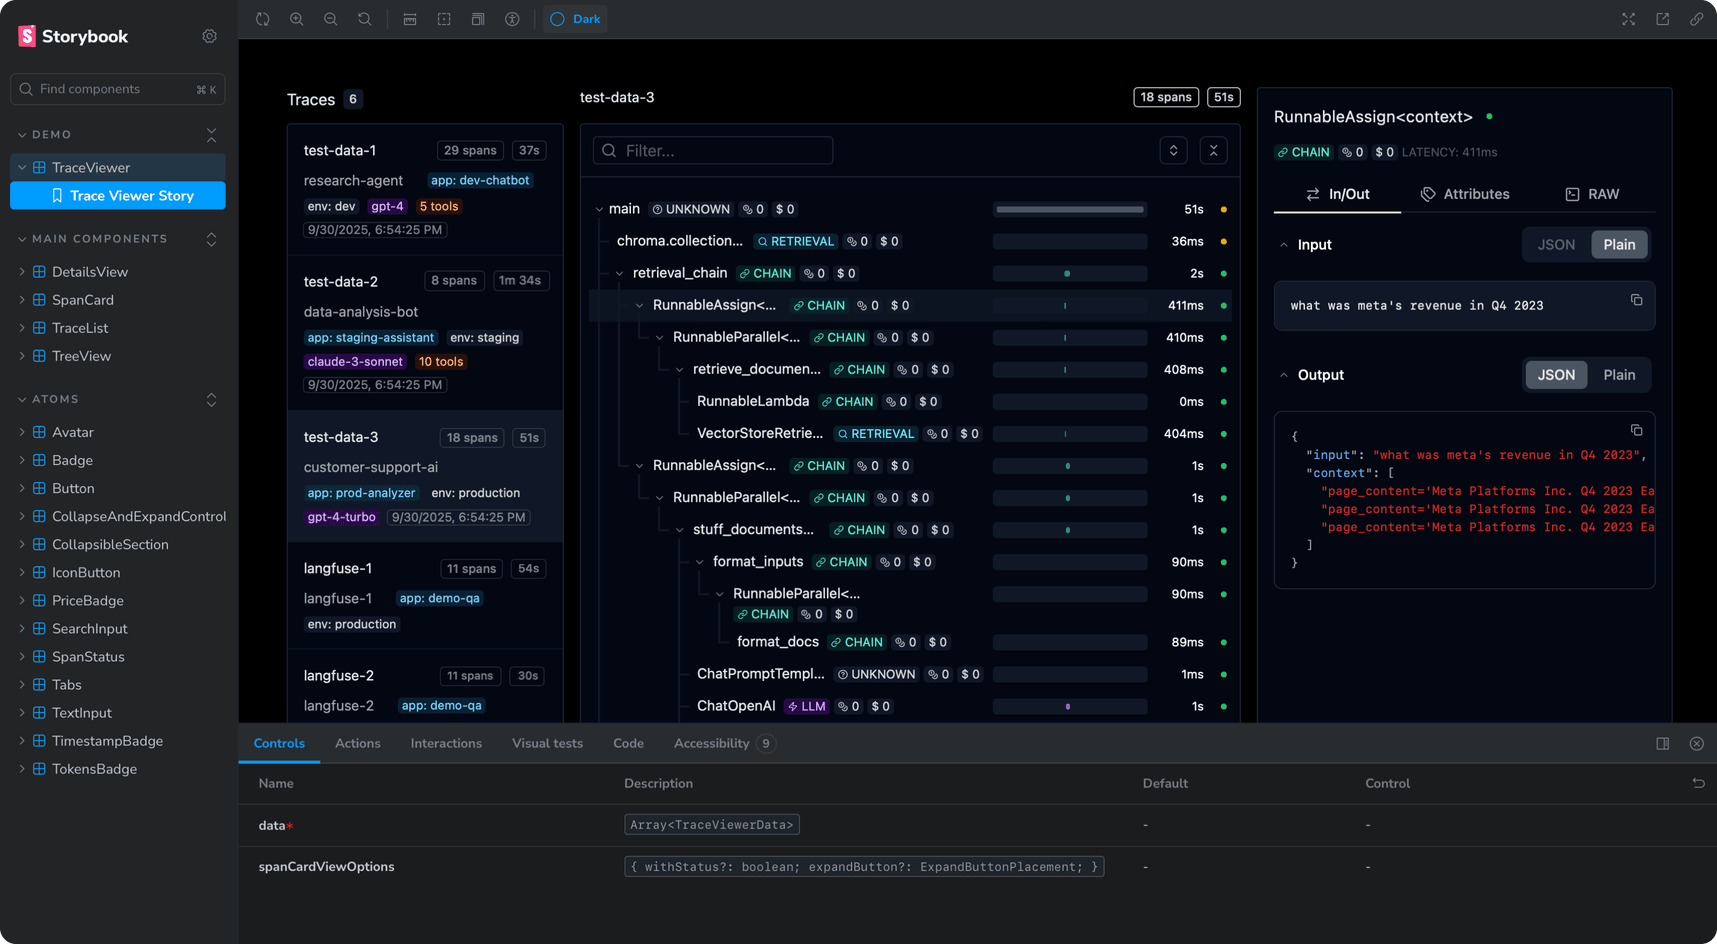Switch to the Attributes tab
Screen dimensions: 1717x944
pyautogui.click(x=1464, y=194)
